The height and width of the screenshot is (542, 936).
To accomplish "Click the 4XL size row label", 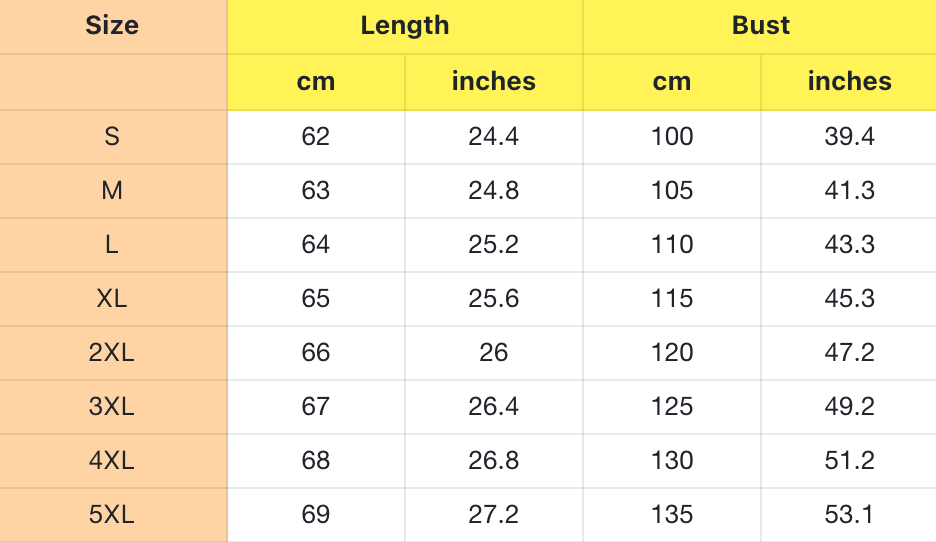I will tap(112, 461).
